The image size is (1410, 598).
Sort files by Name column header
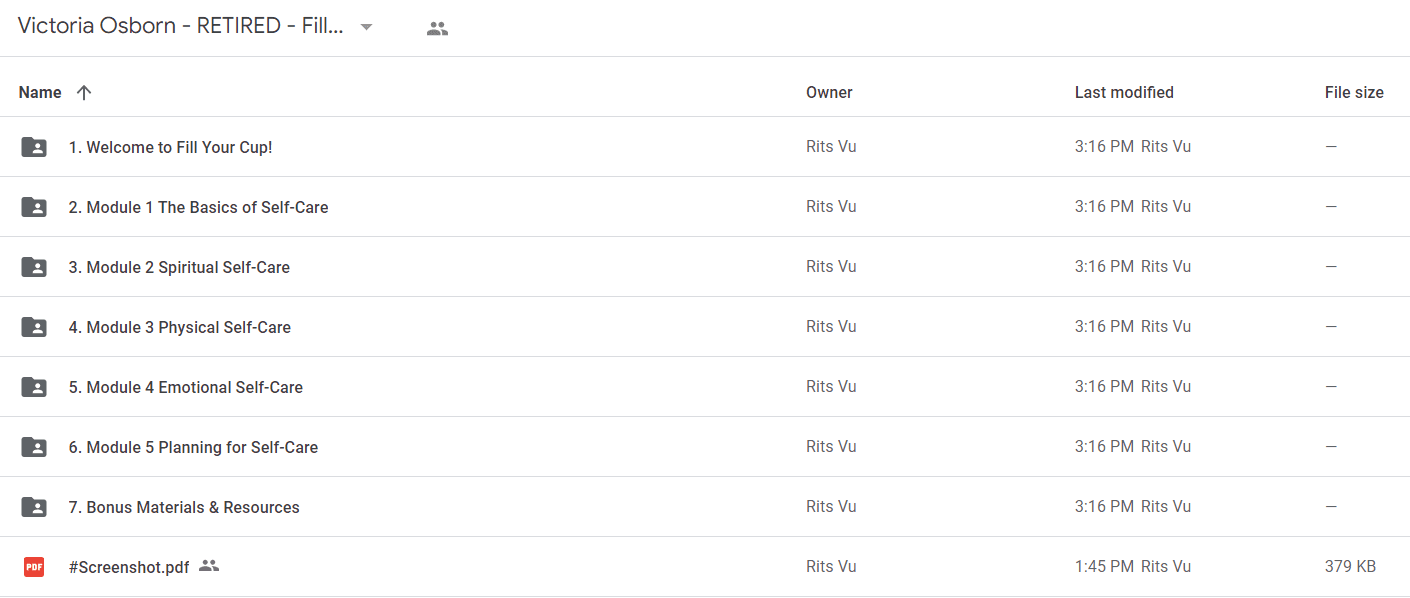point(40,92)
